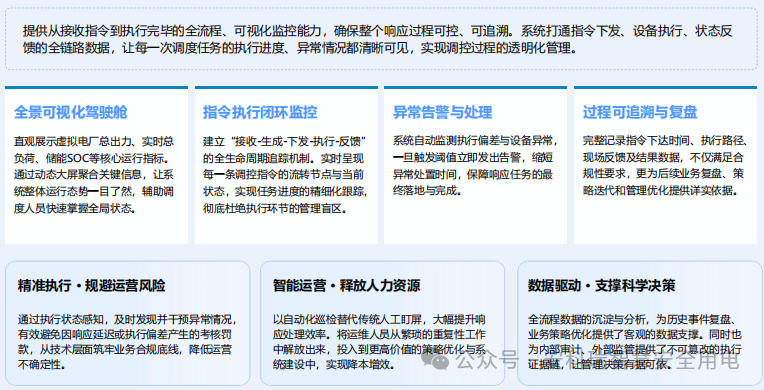Select the paragraph starting 以自动化巡检替代
Screen dimensions: 764x390
click(x=379, y=342)
